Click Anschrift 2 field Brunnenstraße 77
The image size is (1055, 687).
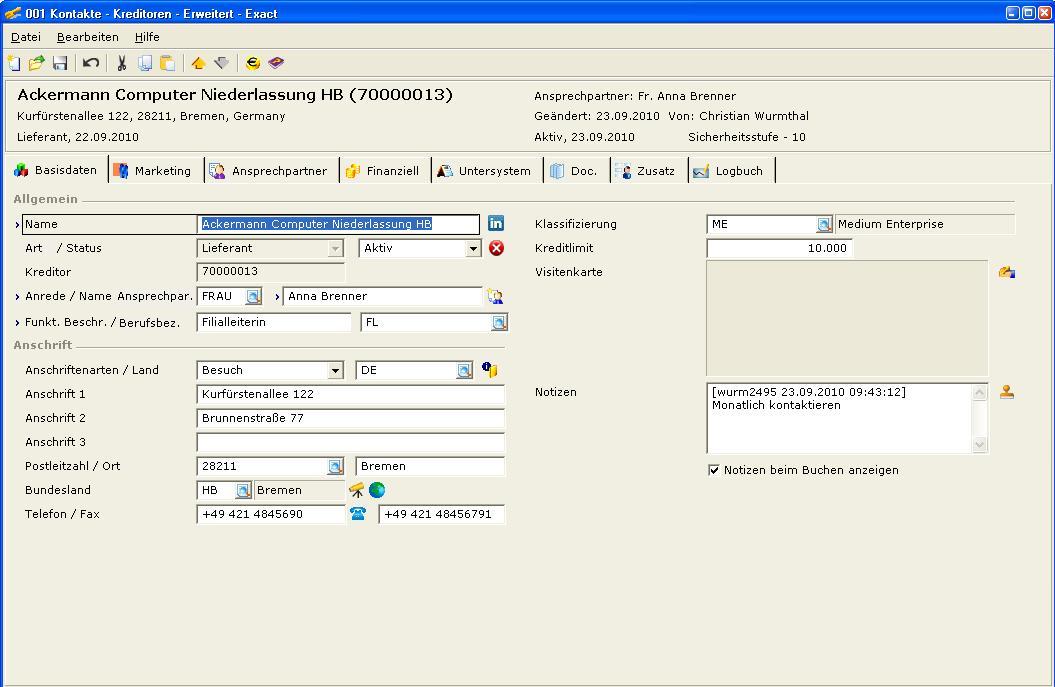(x=350, y=419)
